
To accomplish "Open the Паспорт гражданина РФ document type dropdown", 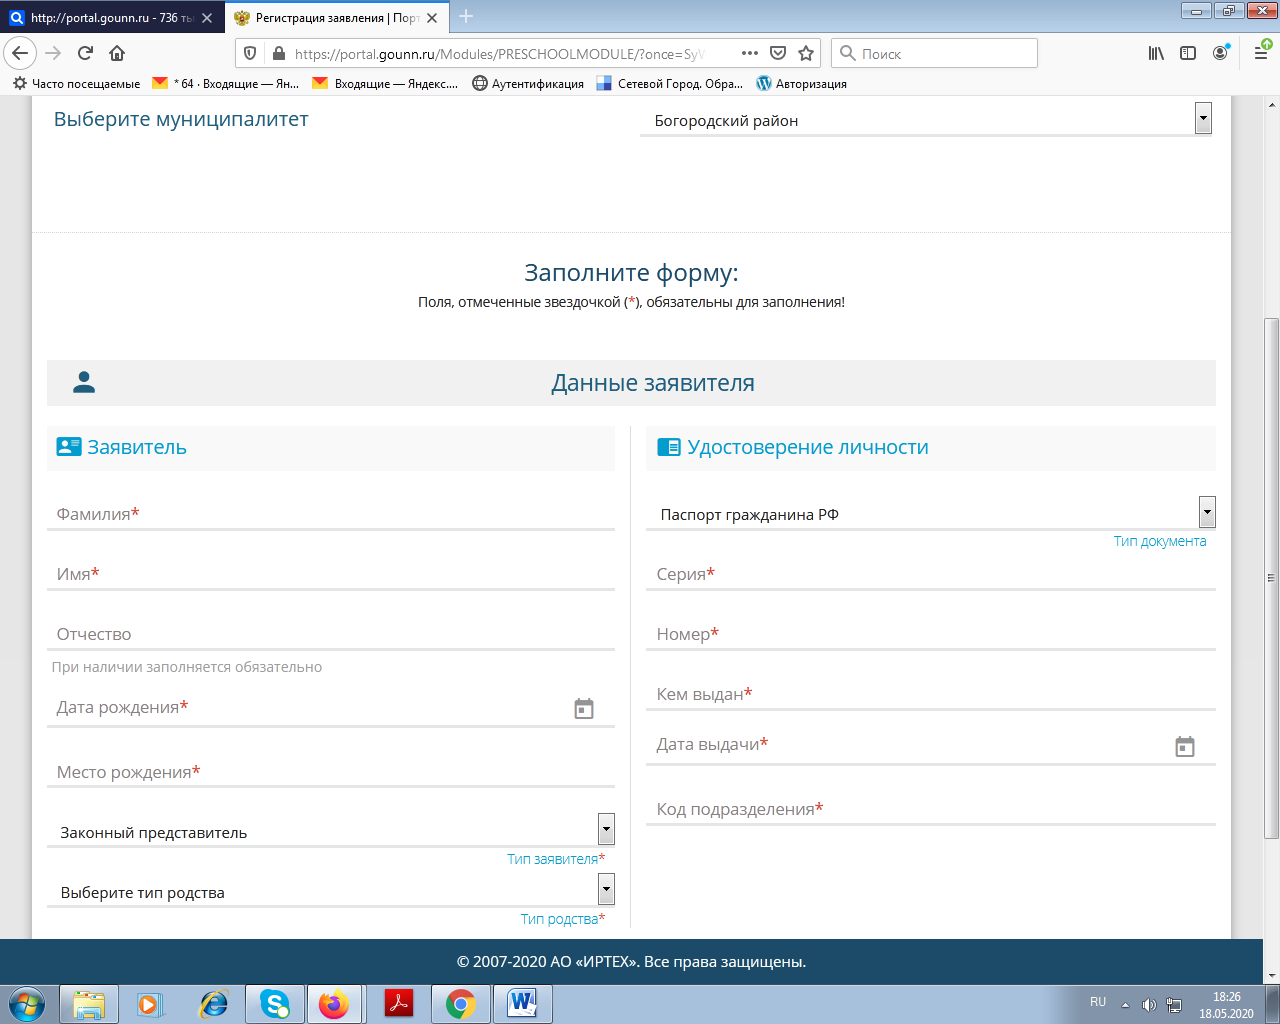I will [x=931, y=513].
